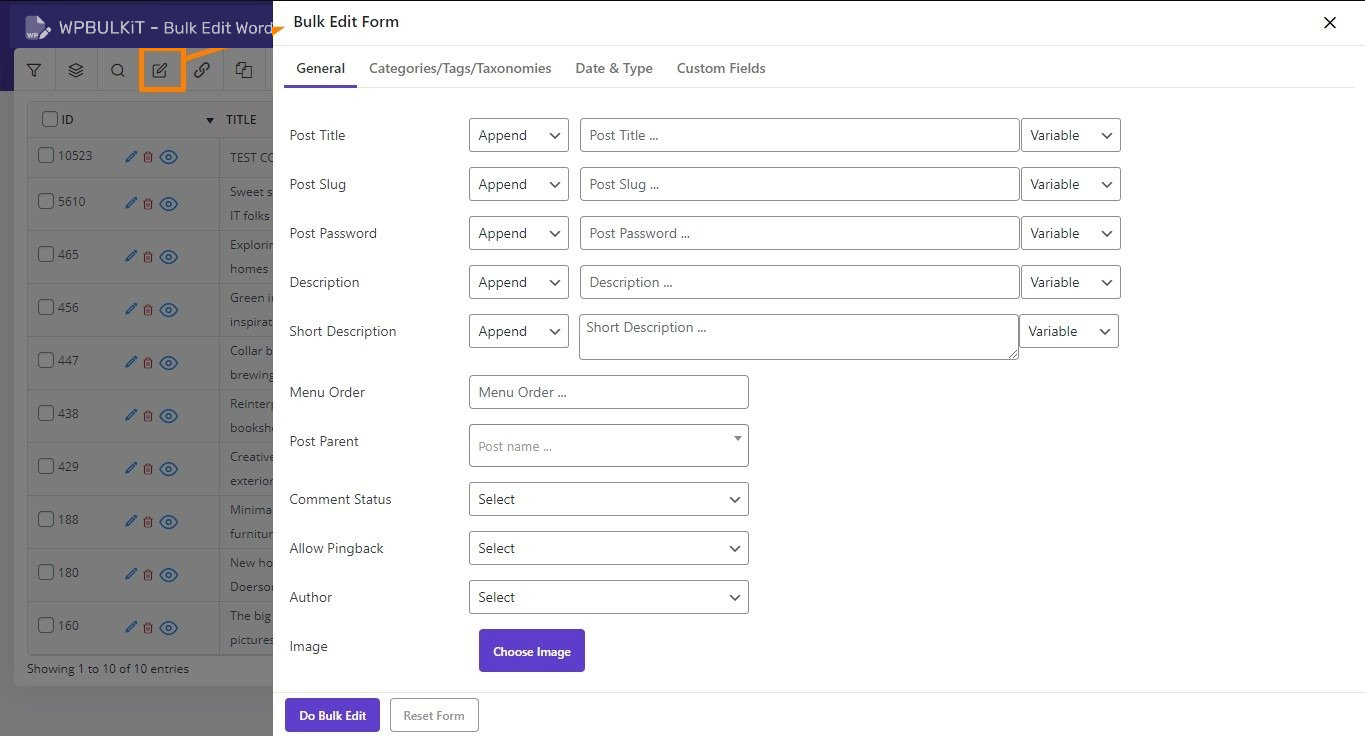Check the select-all checkbox beside ID
This screenshot has height=736, width=1365.
click(50, 119)
